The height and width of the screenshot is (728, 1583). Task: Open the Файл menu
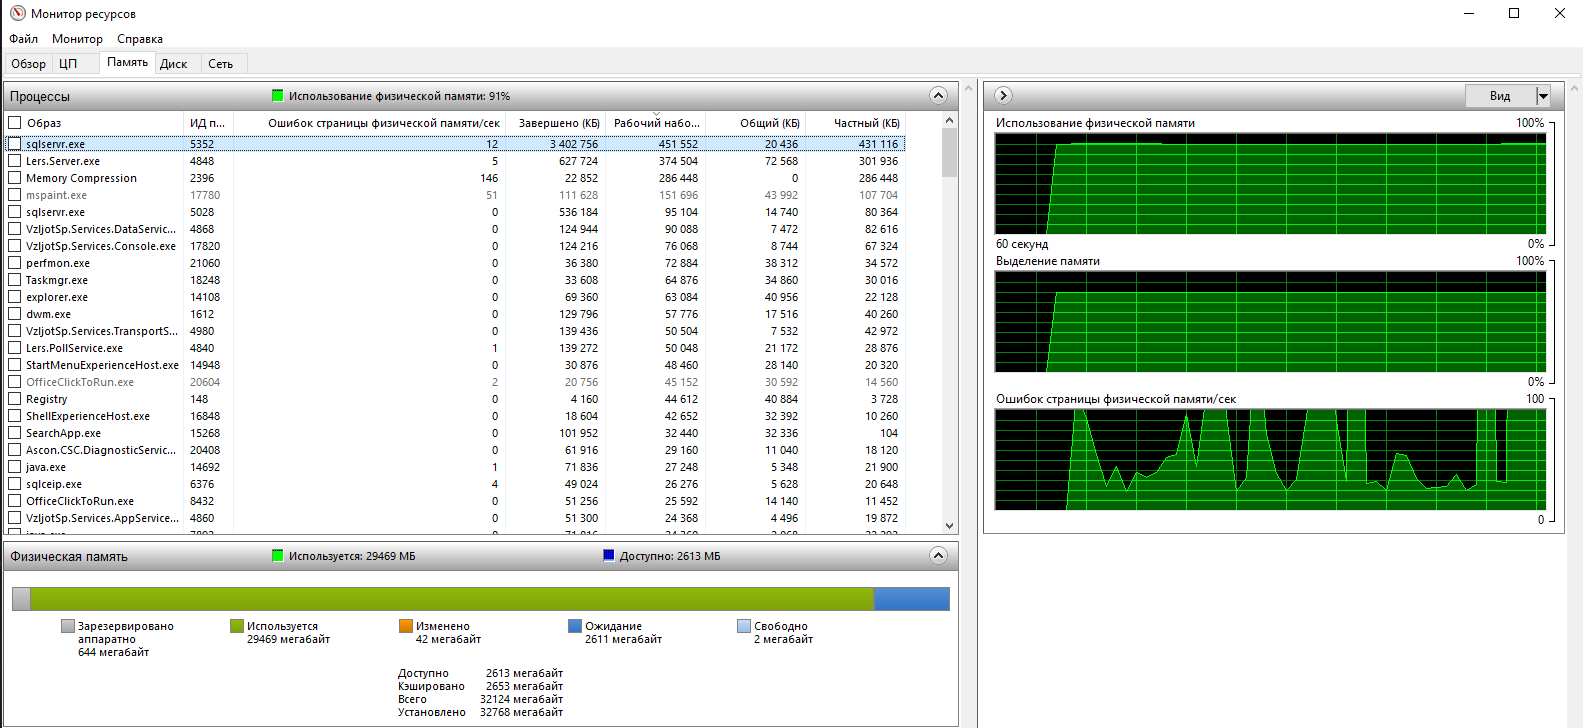pos(24,39)
